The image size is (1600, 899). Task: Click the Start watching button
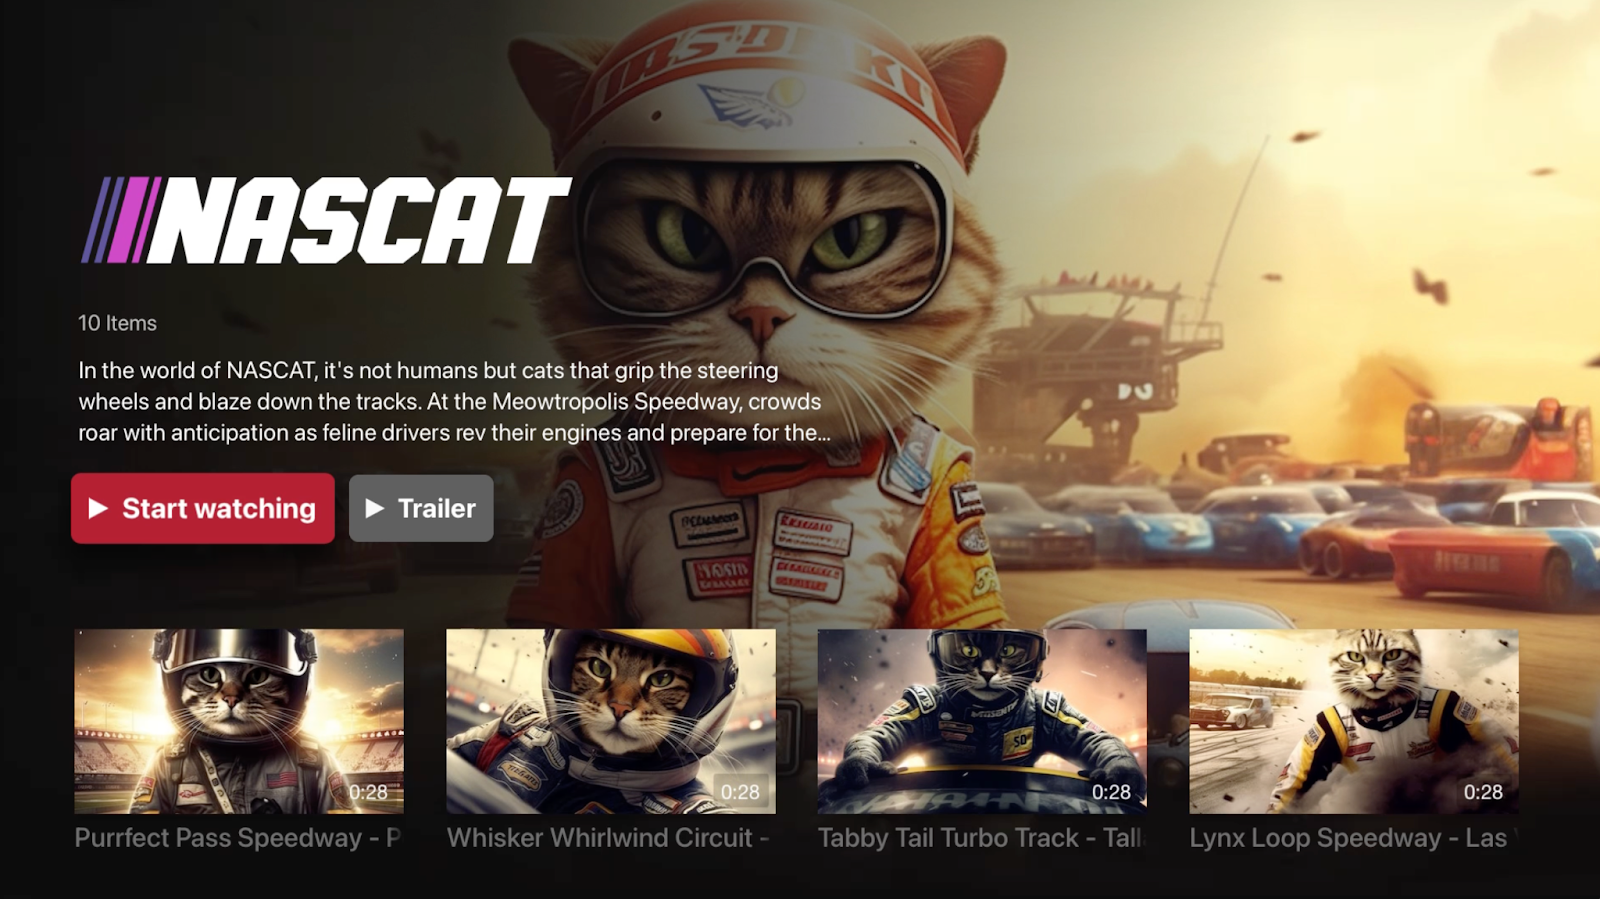pos(203,508)
